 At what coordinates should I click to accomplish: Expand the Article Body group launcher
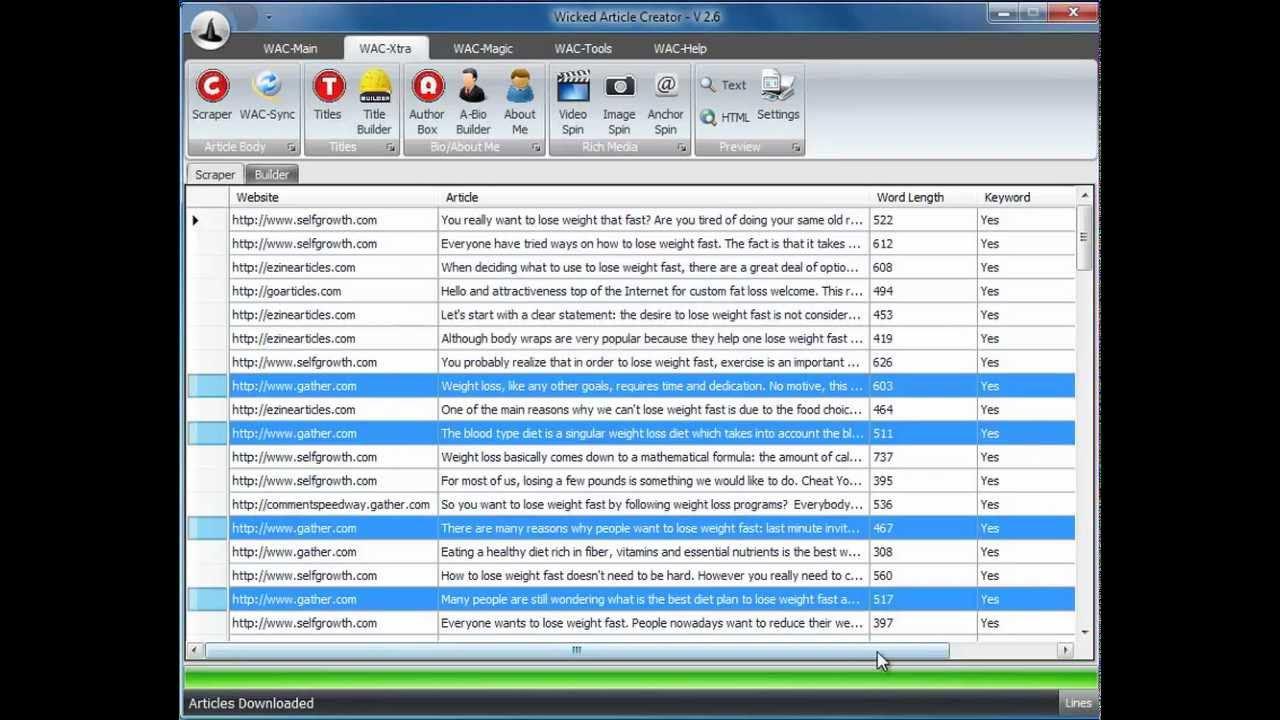(291, 148)
